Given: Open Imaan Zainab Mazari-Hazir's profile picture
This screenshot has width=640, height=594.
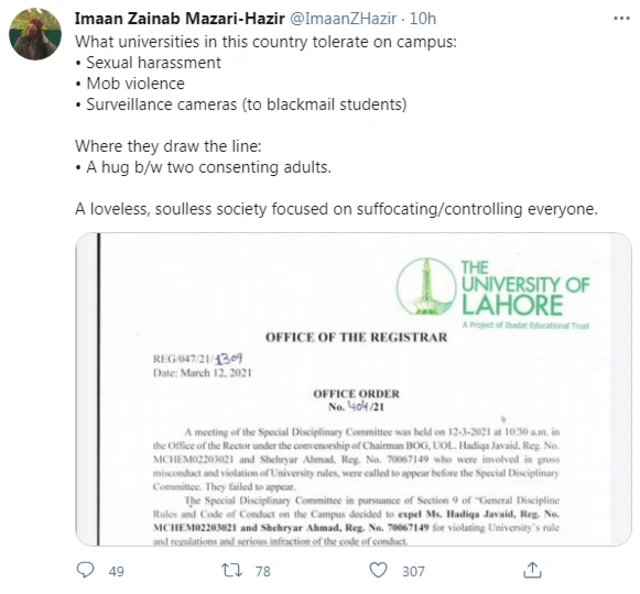Looking at the screenshot, I should click(36, 35).
